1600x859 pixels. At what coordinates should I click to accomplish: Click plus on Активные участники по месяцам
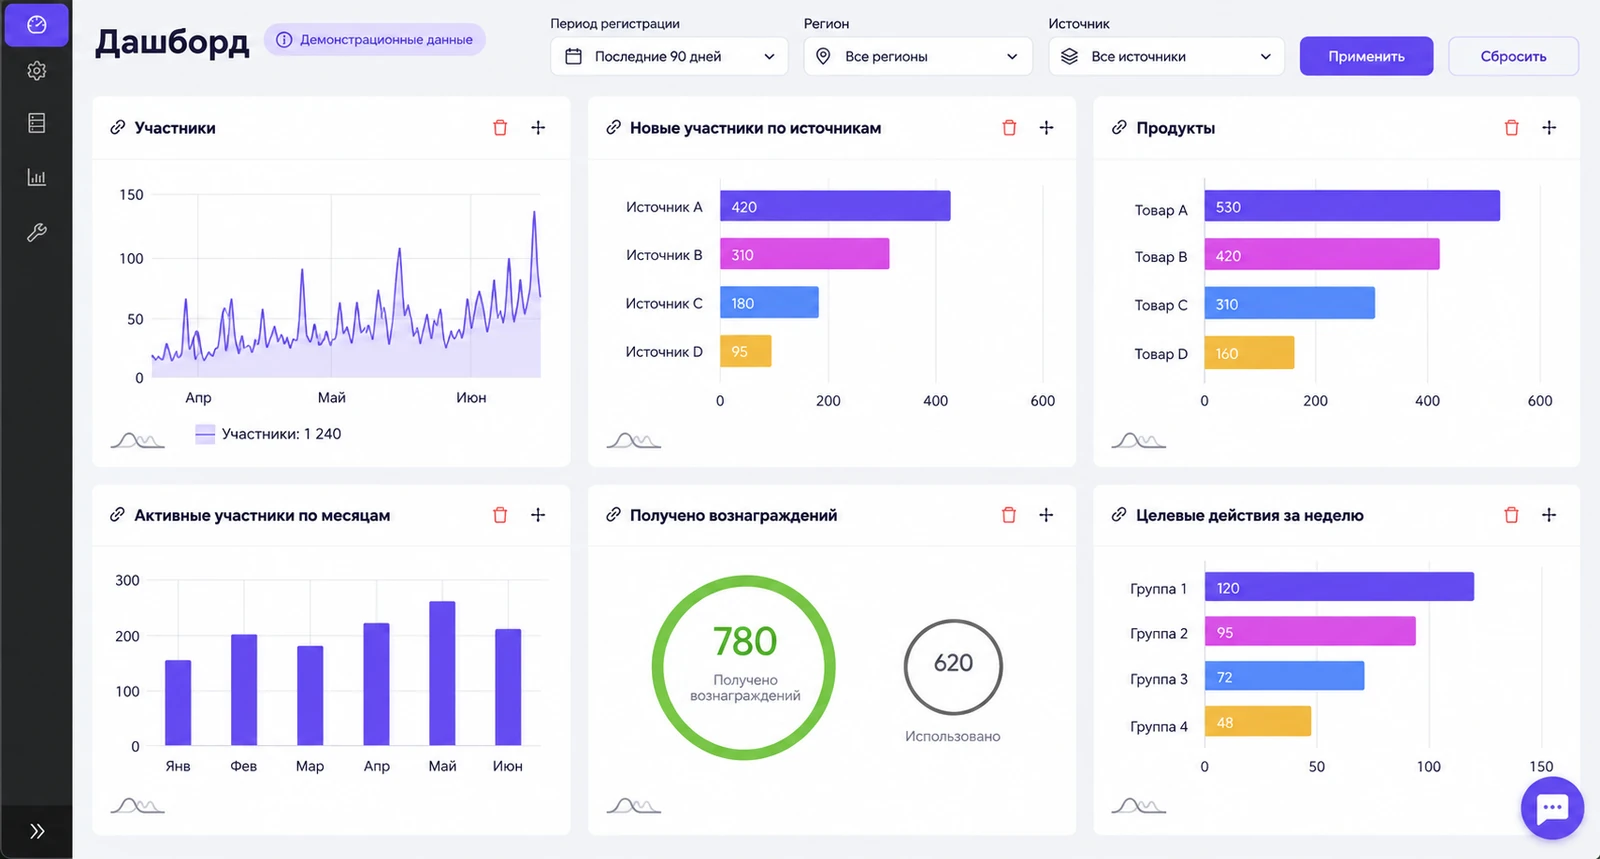pyautogui.click(x=538, y=514)
